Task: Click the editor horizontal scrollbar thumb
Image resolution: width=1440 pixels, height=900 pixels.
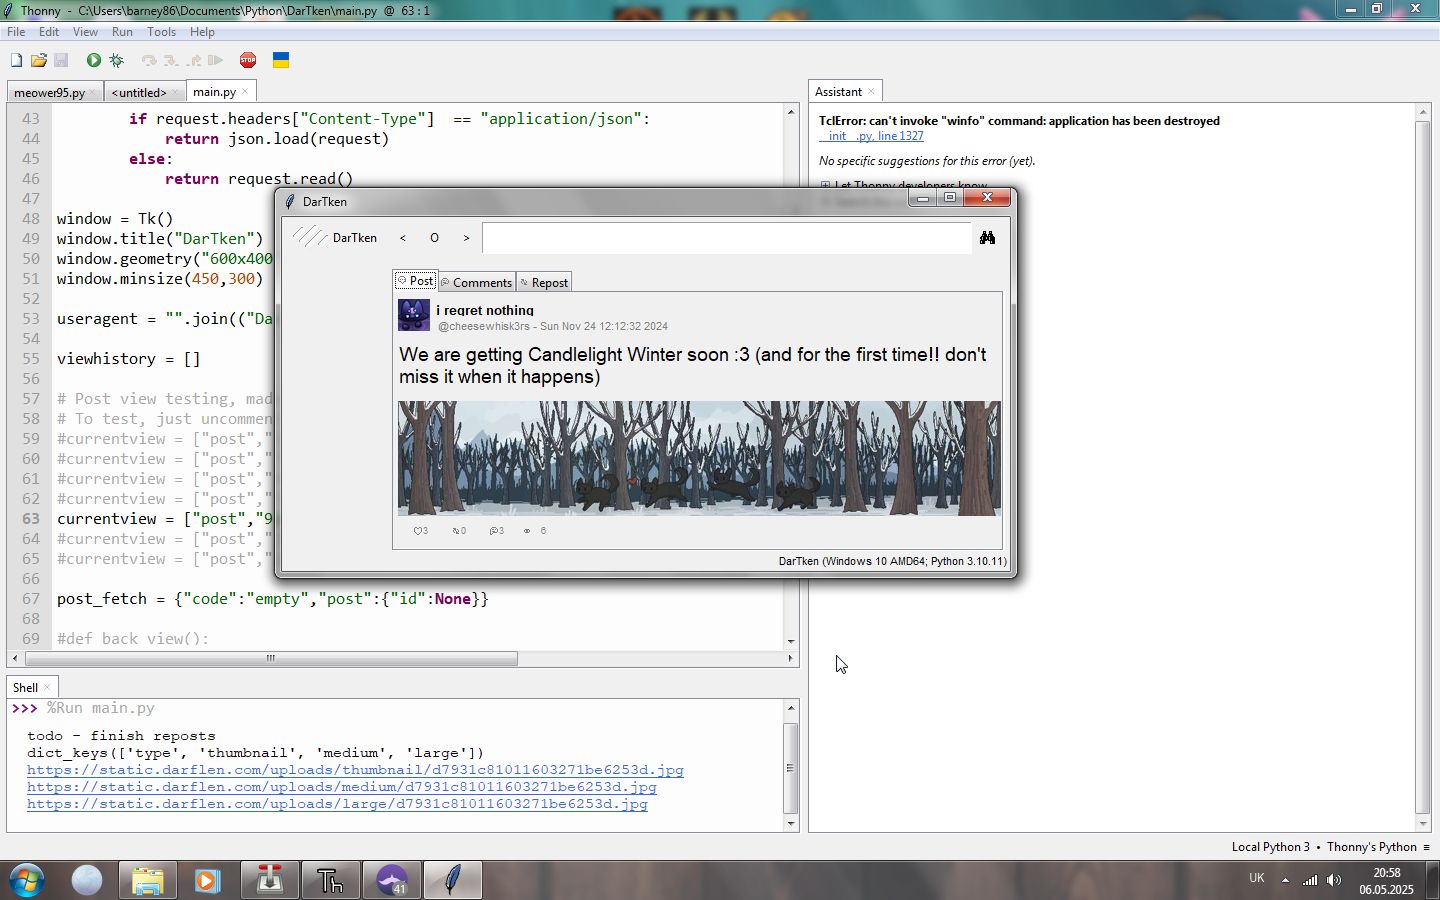Action: pos(271,658)
